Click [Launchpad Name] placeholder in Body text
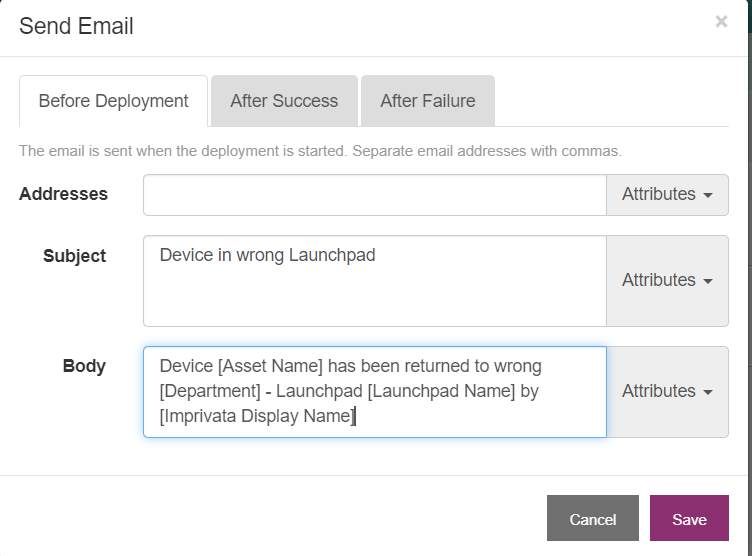 (441, 391)
